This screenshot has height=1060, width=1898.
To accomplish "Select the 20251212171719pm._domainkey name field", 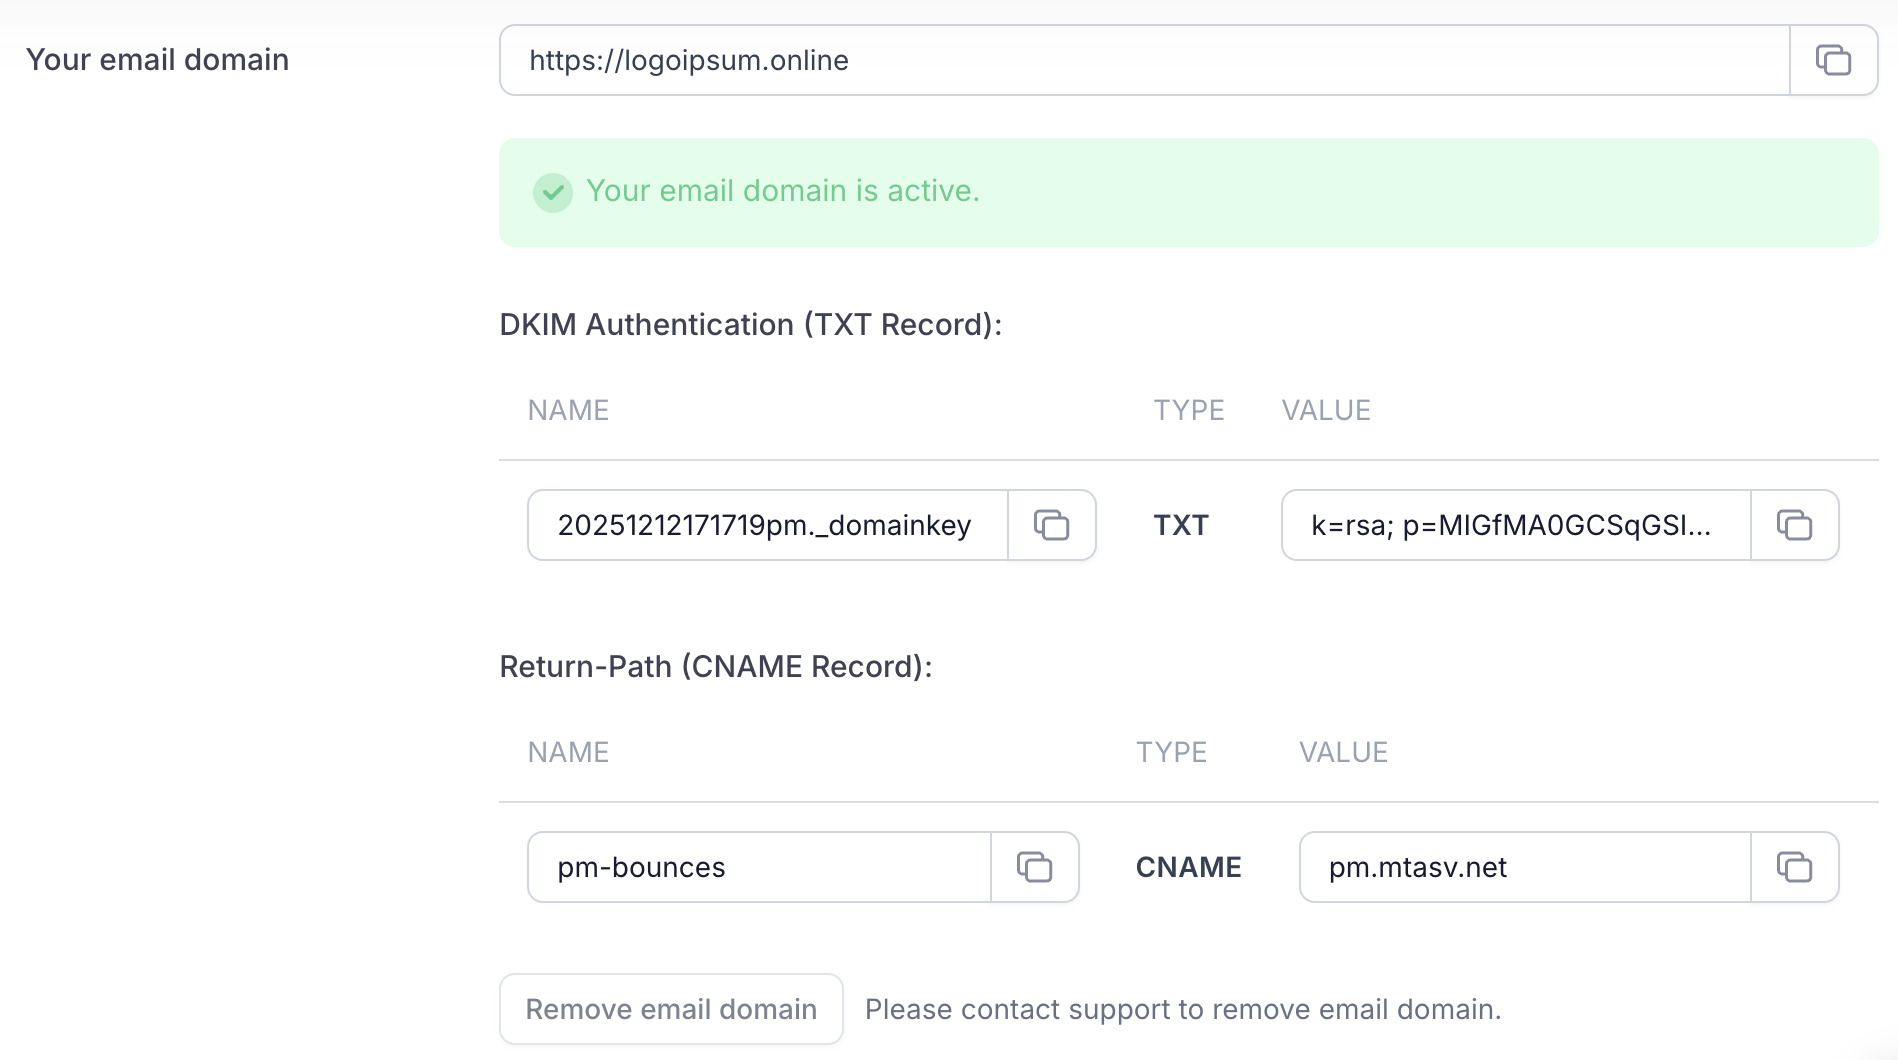I will [x=767, y=525].
